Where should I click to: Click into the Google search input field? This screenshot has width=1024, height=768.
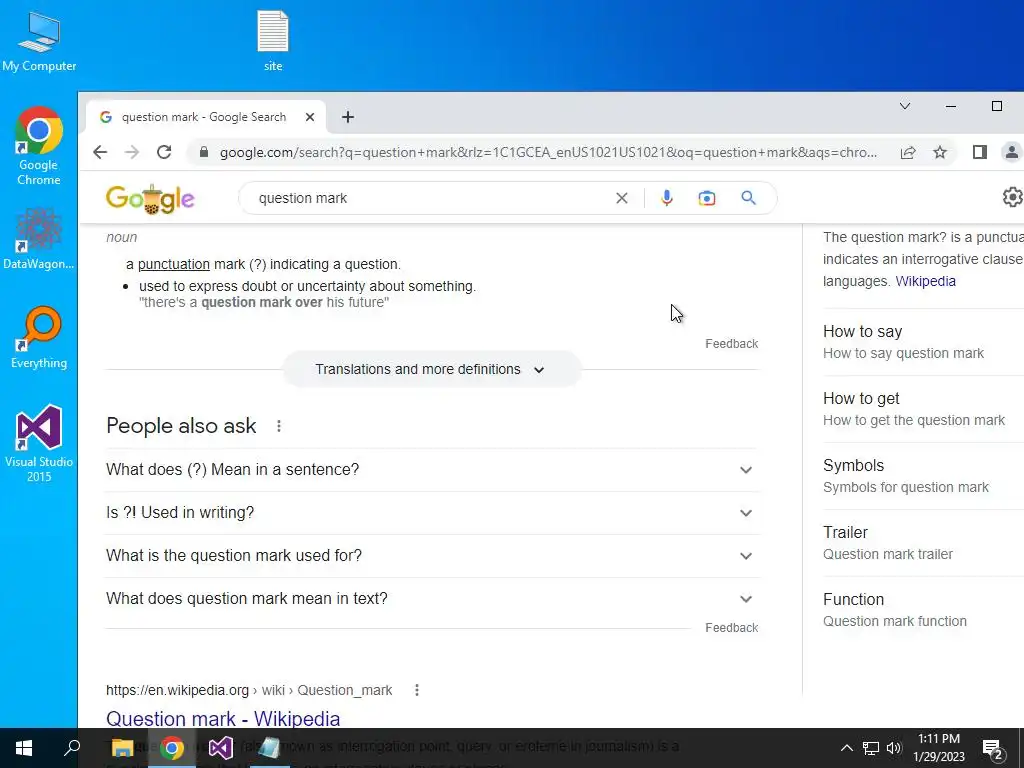coord(431,198)
